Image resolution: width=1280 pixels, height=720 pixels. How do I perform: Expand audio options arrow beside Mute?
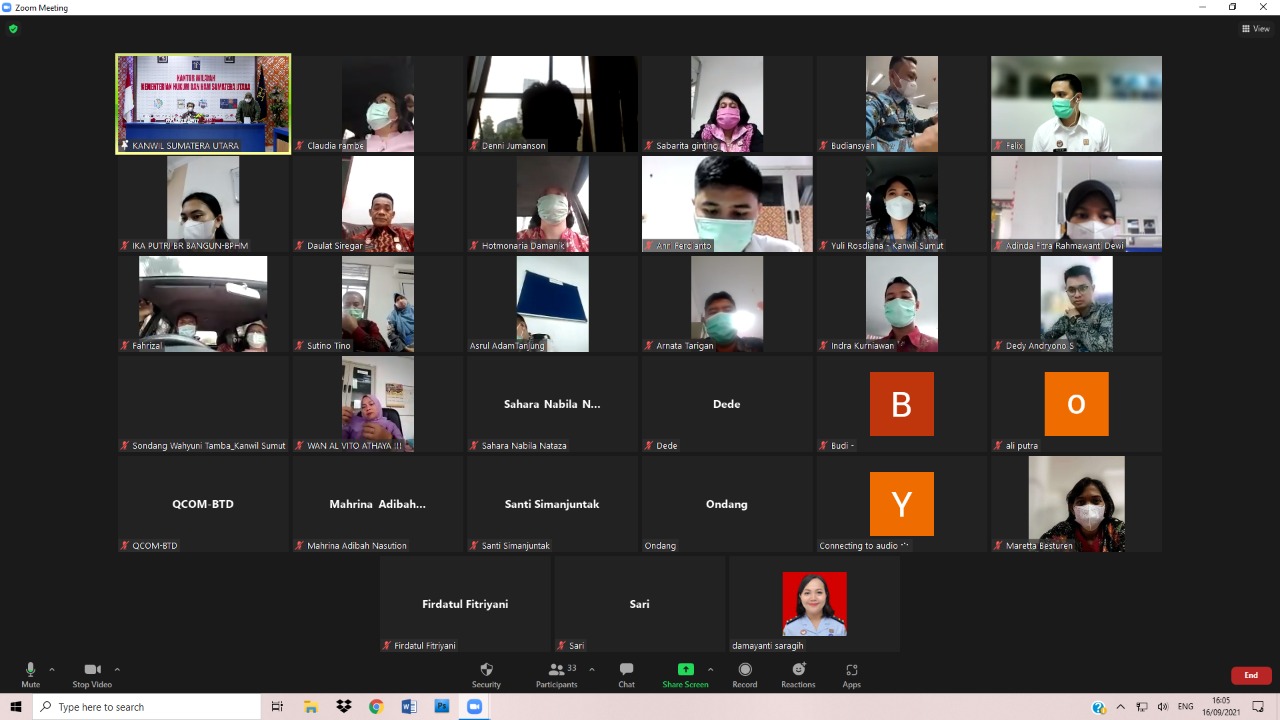52,670
